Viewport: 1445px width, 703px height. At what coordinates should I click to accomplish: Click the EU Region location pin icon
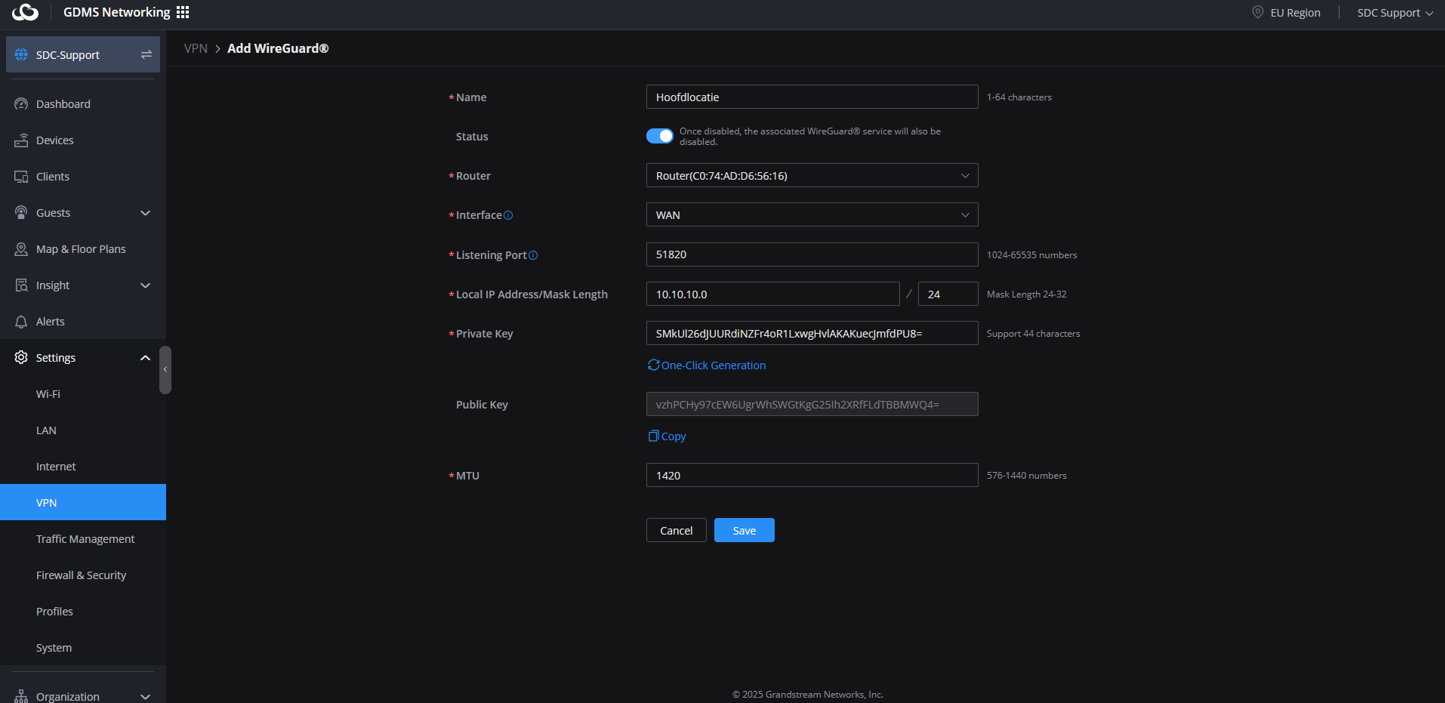(1258, 12)
